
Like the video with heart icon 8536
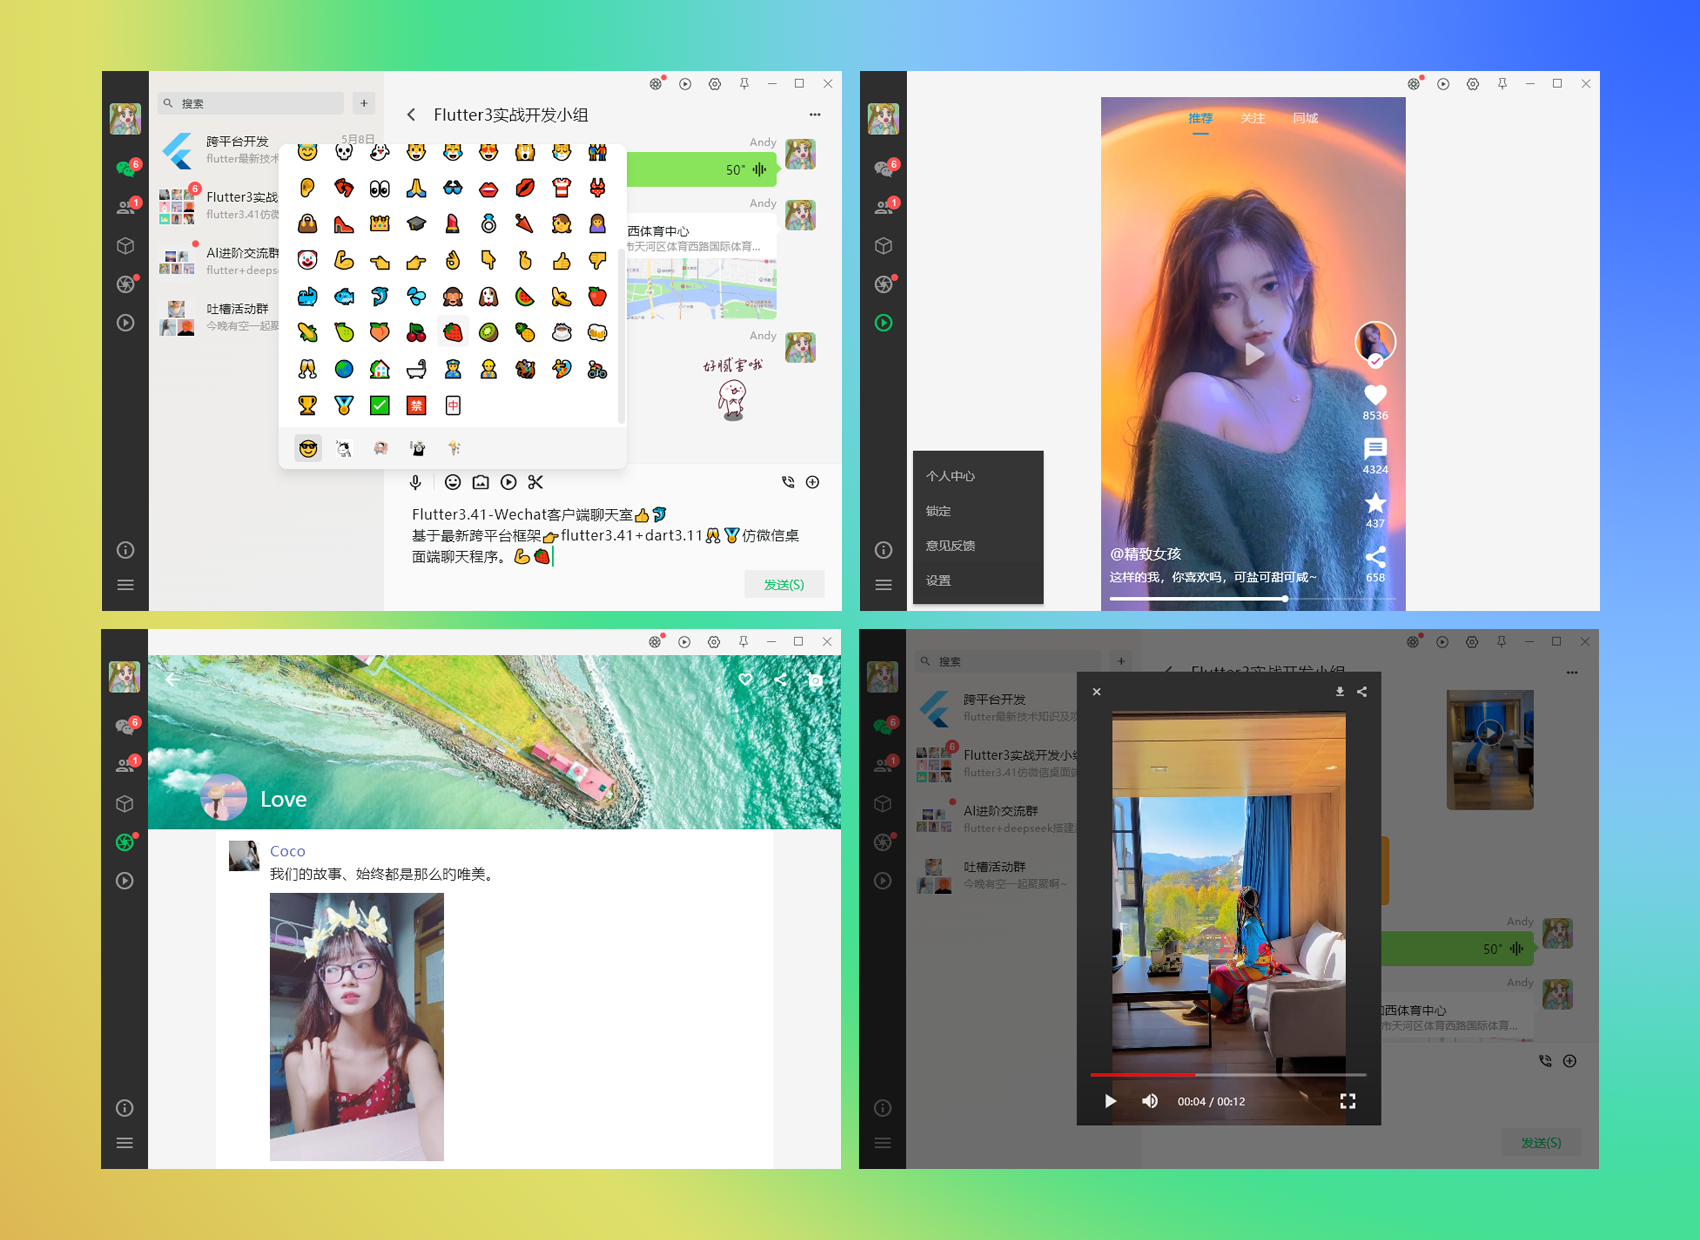(x=1375, y=395)
